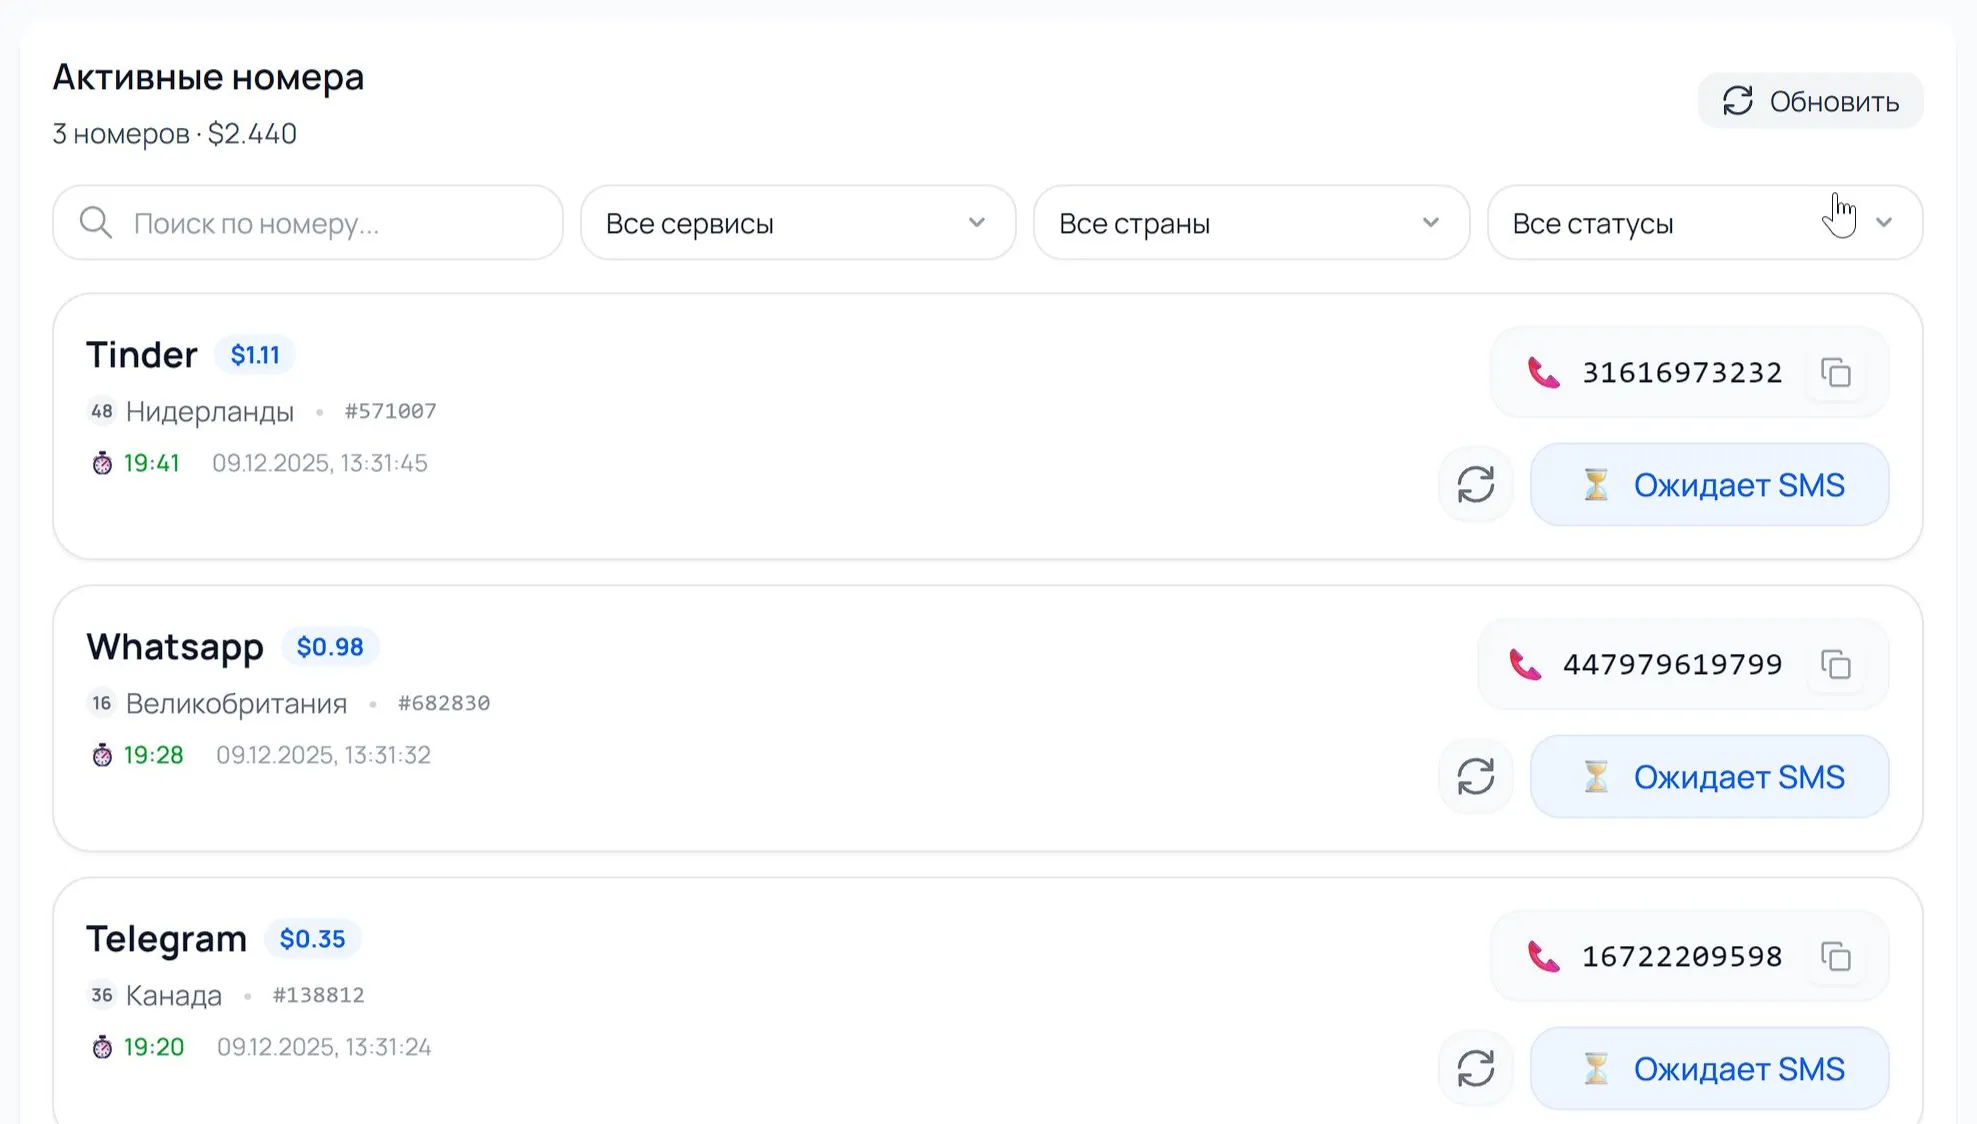Copy the Telegram number 16722209598
The height and width of the screenshot is (1124, 1977).
1836,957
